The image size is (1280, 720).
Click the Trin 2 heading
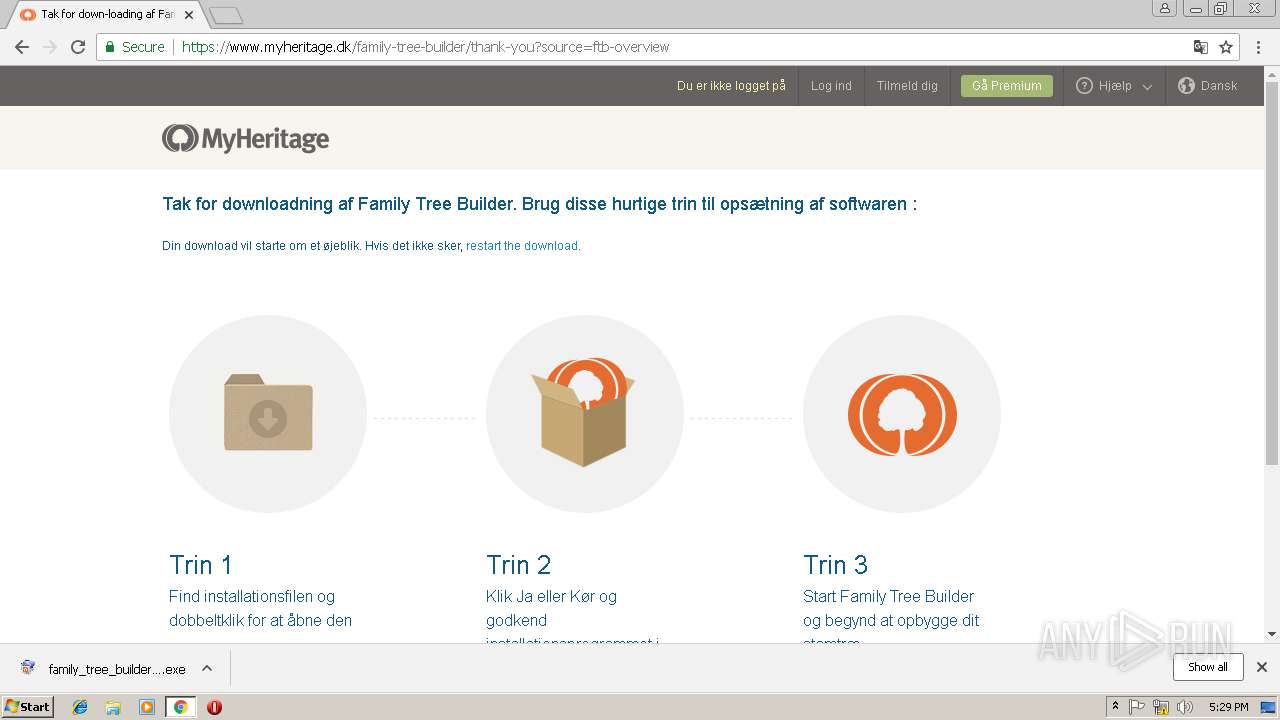point(518,565)
